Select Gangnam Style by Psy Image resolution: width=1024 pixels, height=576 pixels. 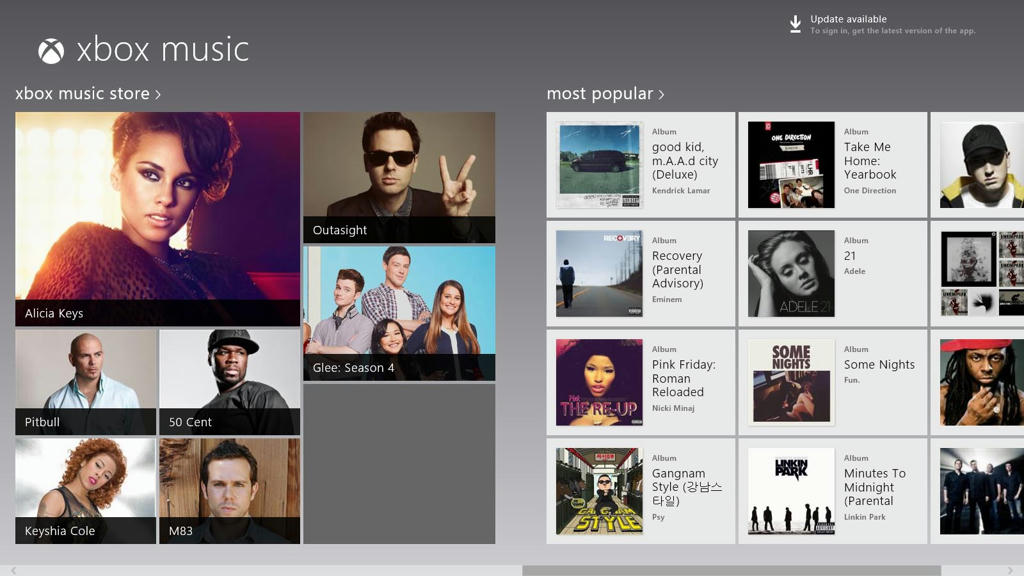coord(640,490)
